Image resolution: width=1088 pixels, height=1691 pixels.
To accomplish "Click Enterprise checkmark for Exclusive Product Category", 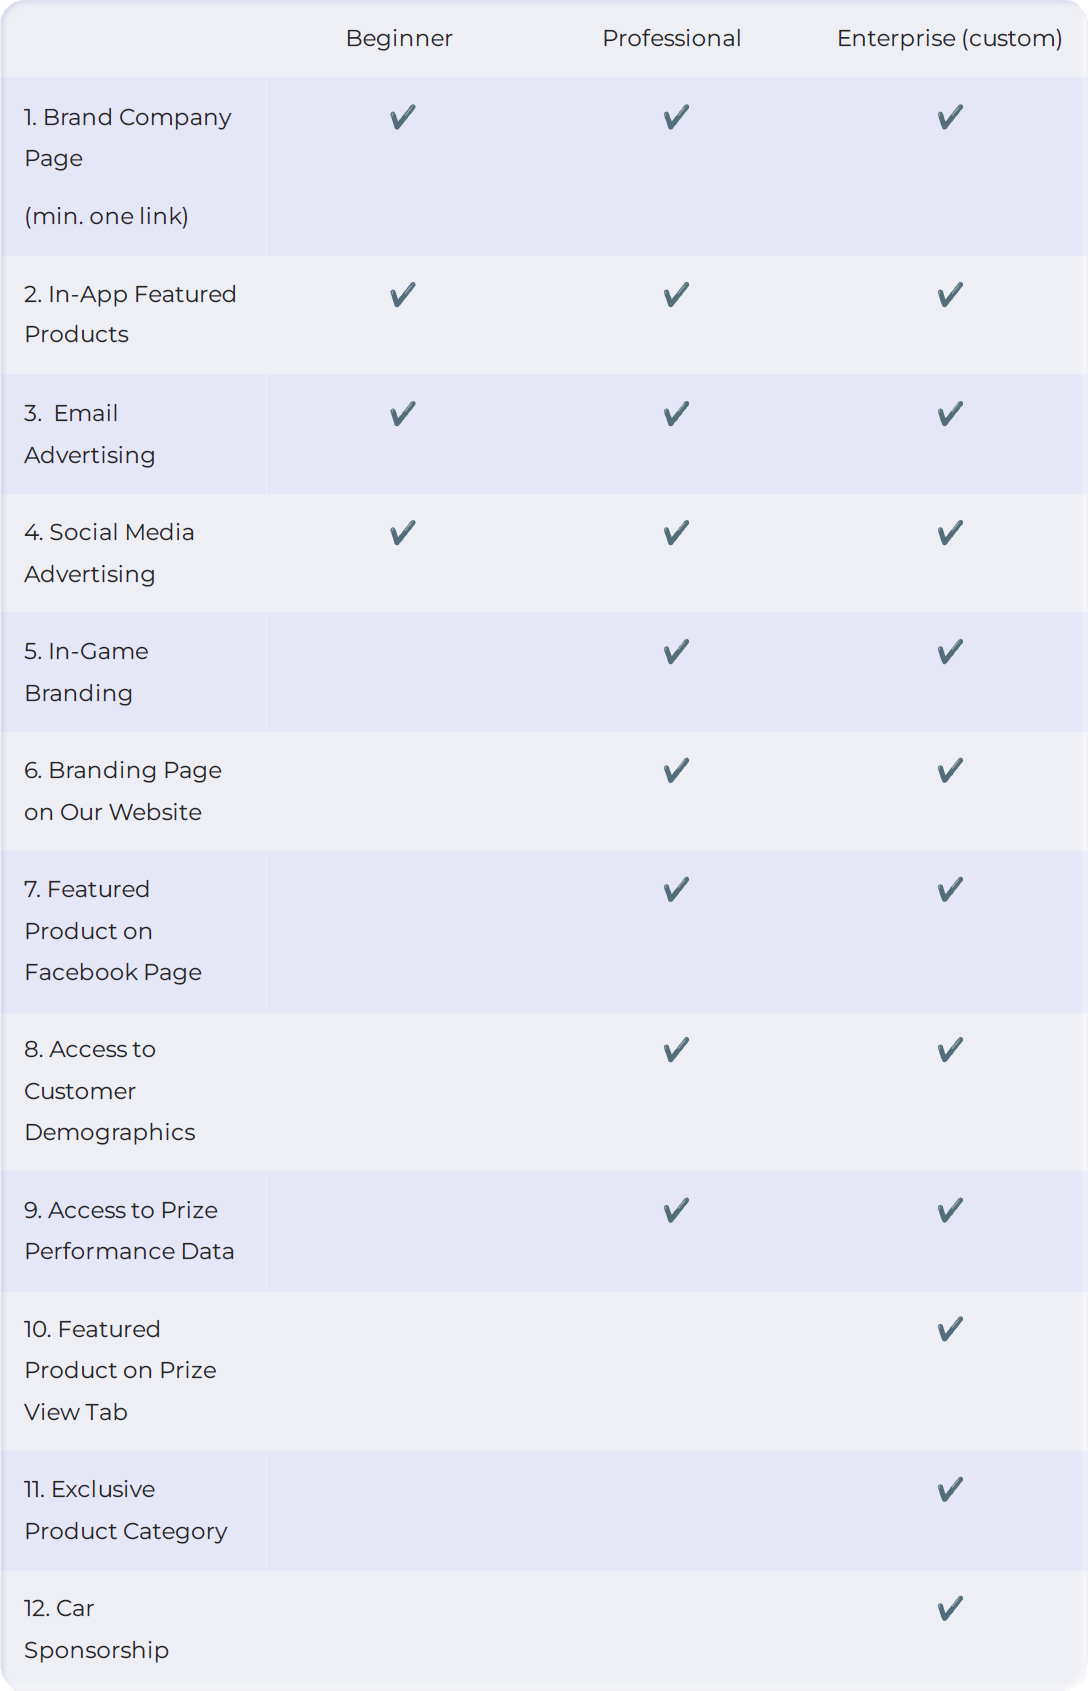I will click(x=951, y=1490).
